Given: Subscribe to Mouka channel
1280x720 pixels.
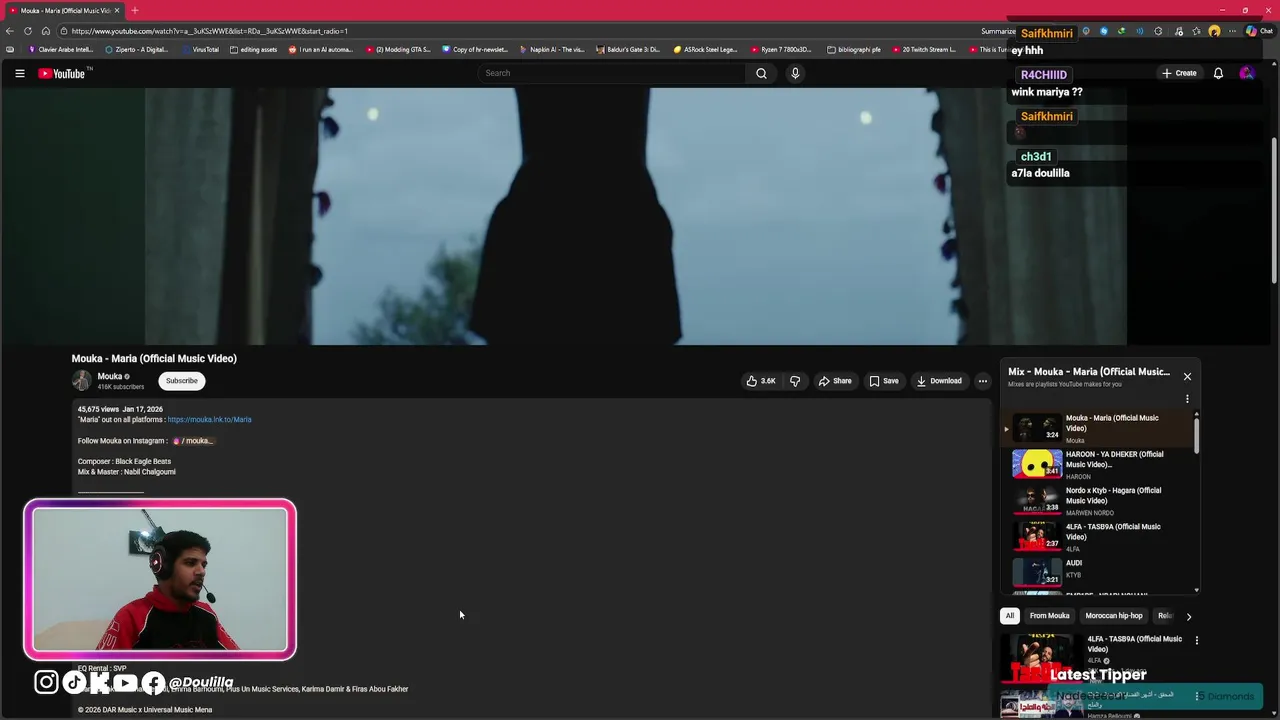Looking at the screenshot, I should coord(181,380).
